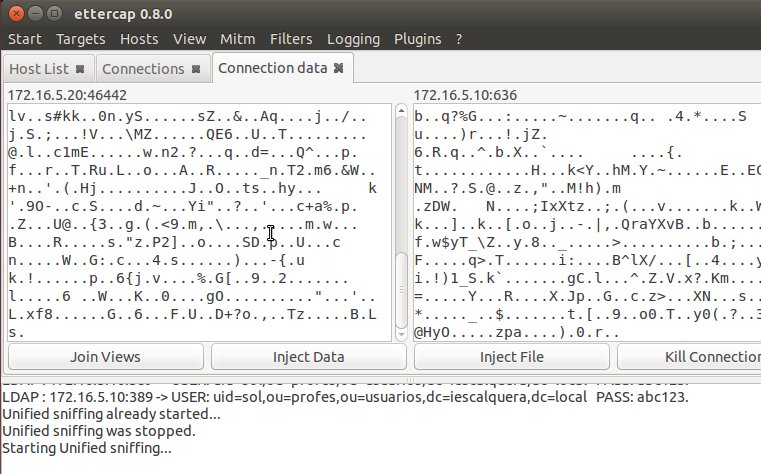Click the left pane line starting 'lv..s#kk'
Image resolution: width=761 pixels, height=474 pixels.
[x=188, y=116]
